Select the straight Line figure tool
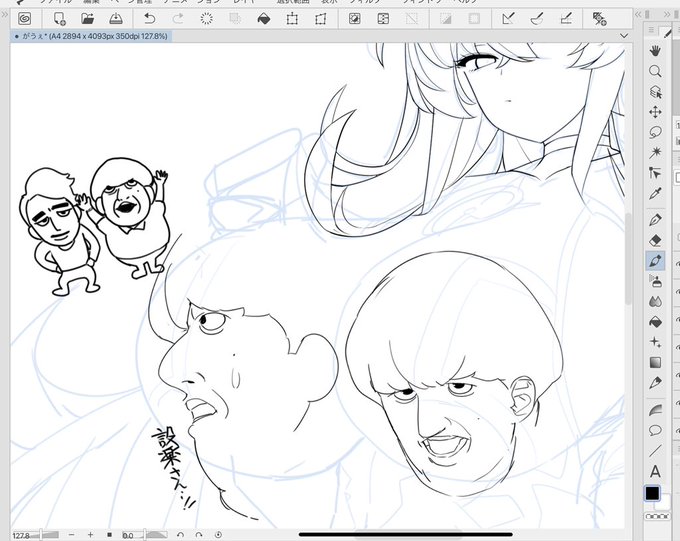This screenshot has height=541, width=680. point(655,451)
